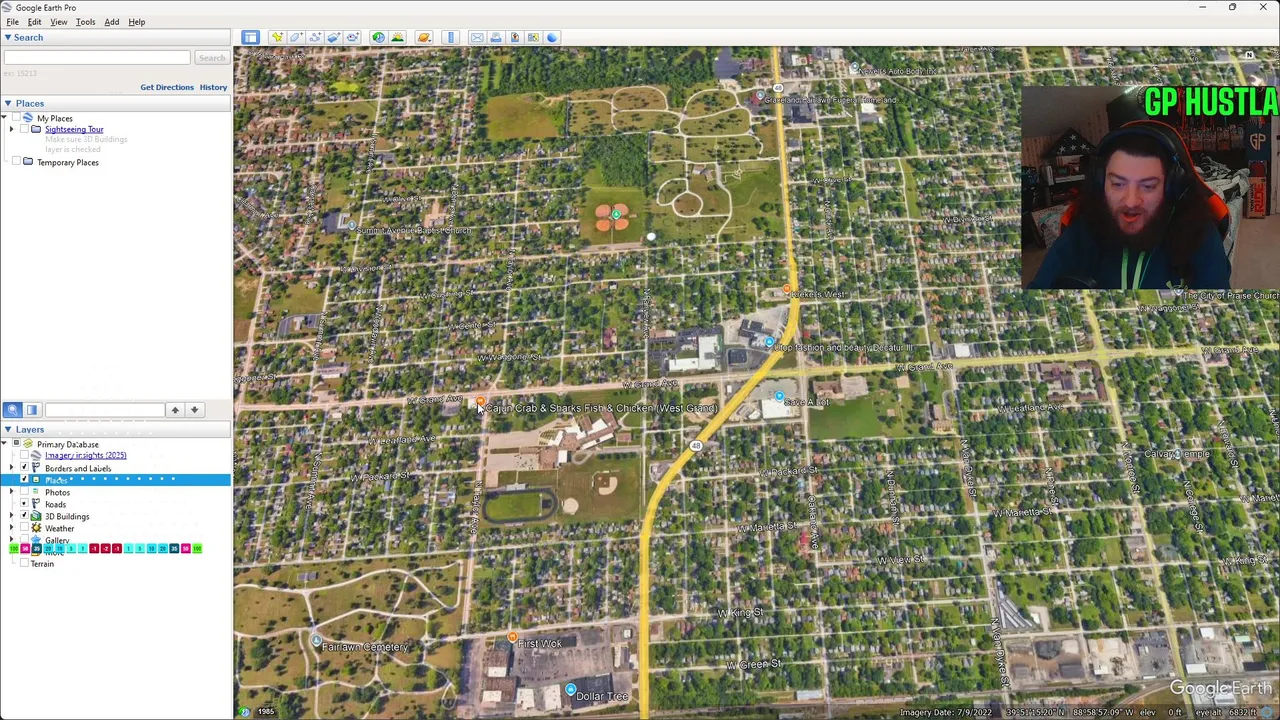Add a placemark with the pushpin icon
Image resolution: width=1280 pixels, height=720 pixels.
pos(277,37)
